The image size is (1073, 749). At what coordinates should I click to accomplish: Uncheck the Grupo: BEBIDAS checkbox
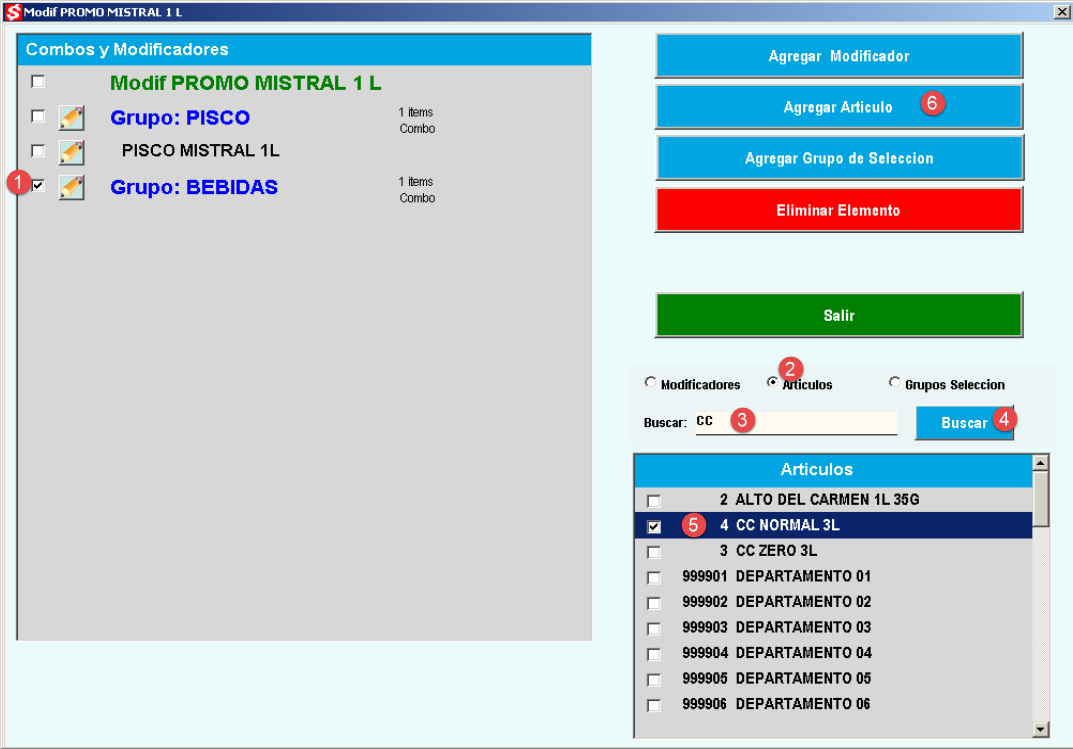38,185
